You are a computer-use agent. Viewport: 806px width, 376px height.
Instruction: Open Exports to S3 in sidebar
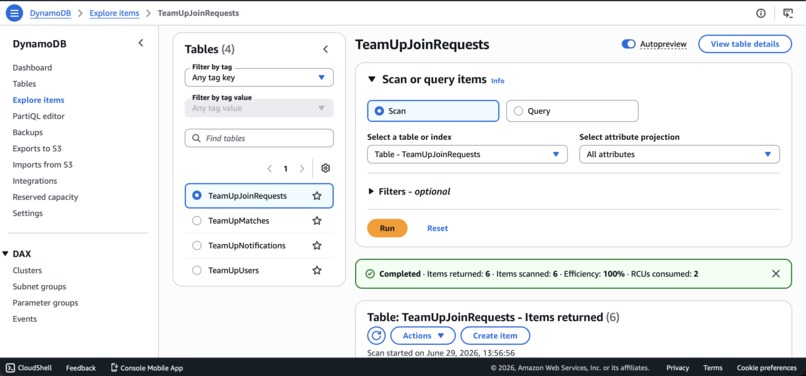[x=37, y=149]
